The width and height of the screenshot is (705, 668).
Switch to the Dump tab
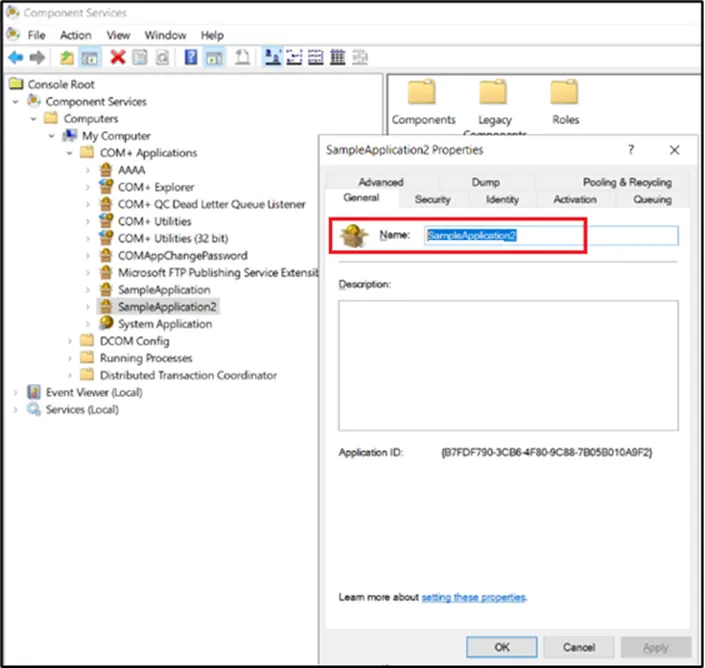(x=486, y=182)
